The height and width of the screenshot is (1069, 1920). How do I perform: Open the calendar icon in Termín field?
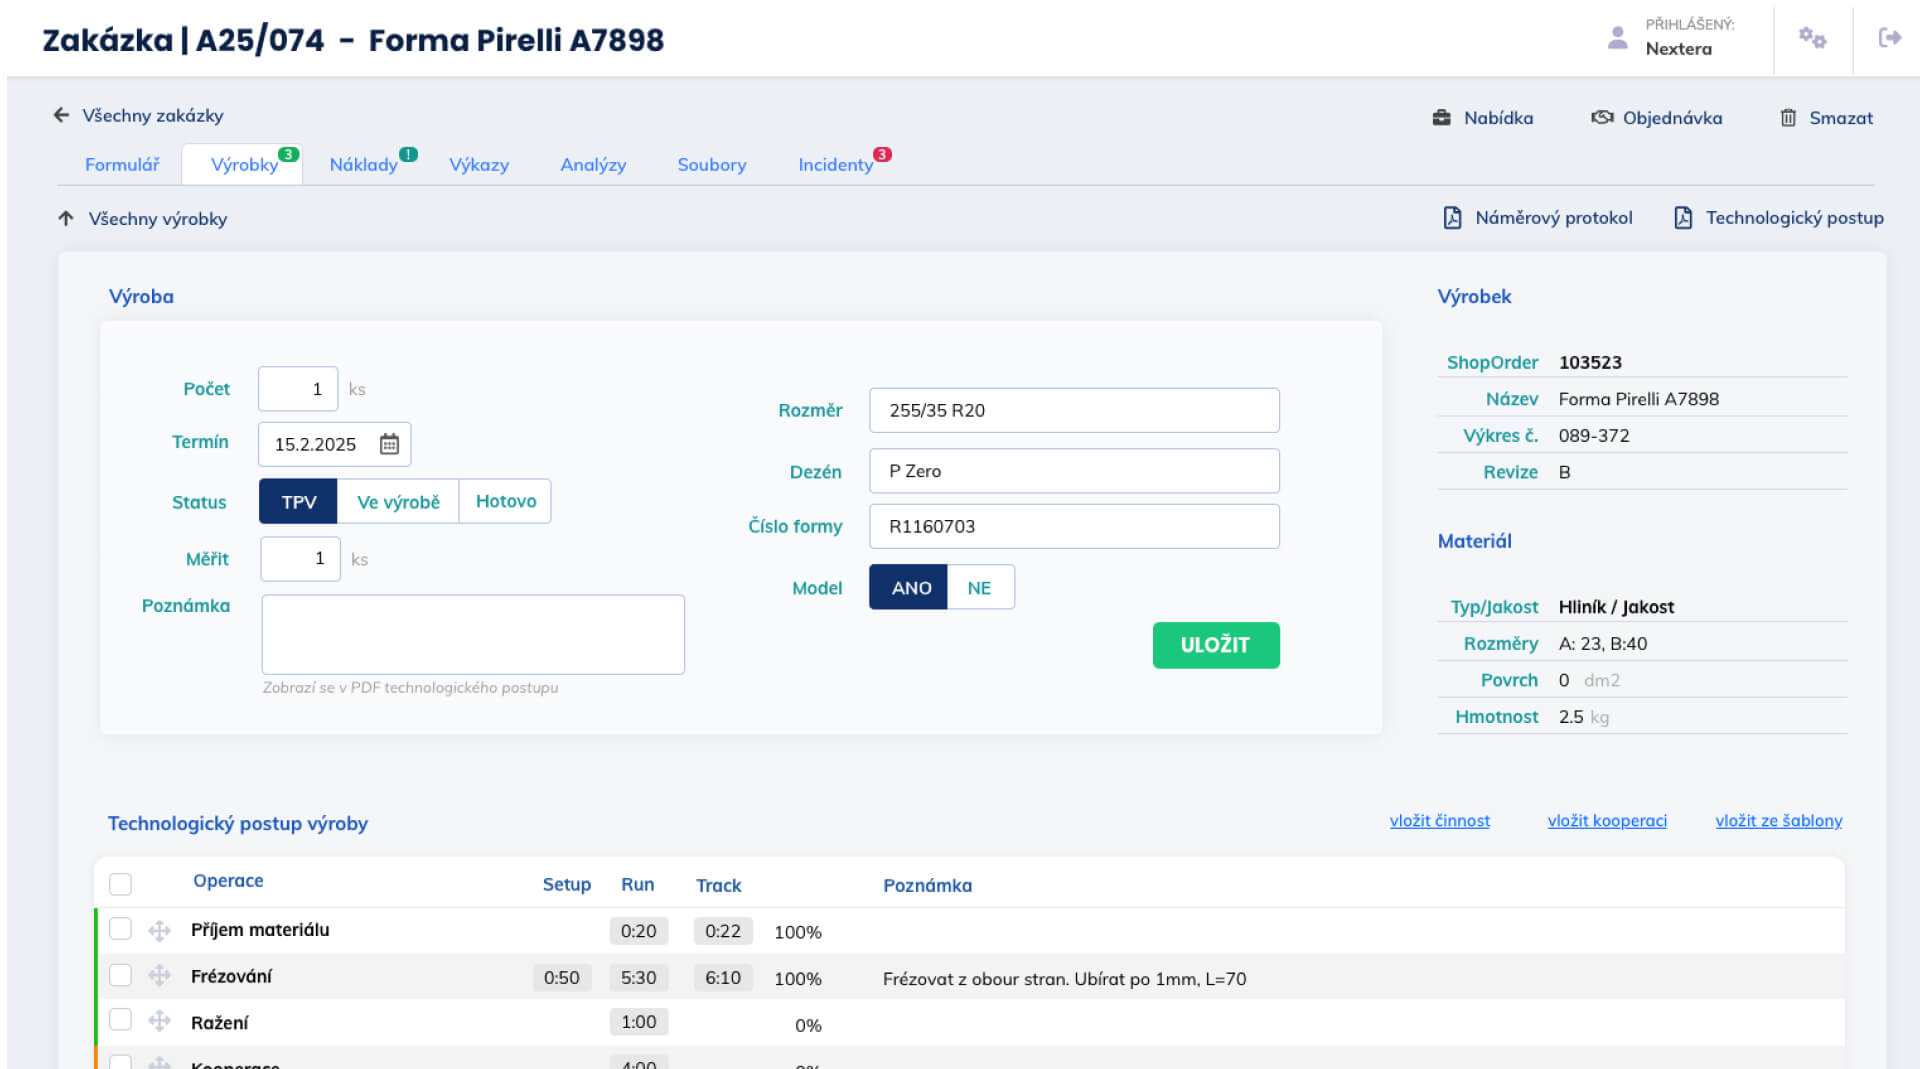point(389,444)
